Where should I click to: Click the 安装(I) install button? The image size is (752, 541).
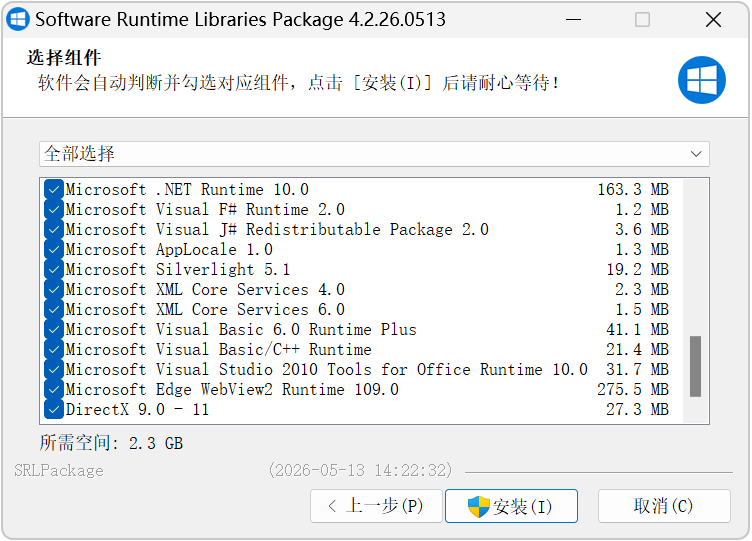point(511,506)
